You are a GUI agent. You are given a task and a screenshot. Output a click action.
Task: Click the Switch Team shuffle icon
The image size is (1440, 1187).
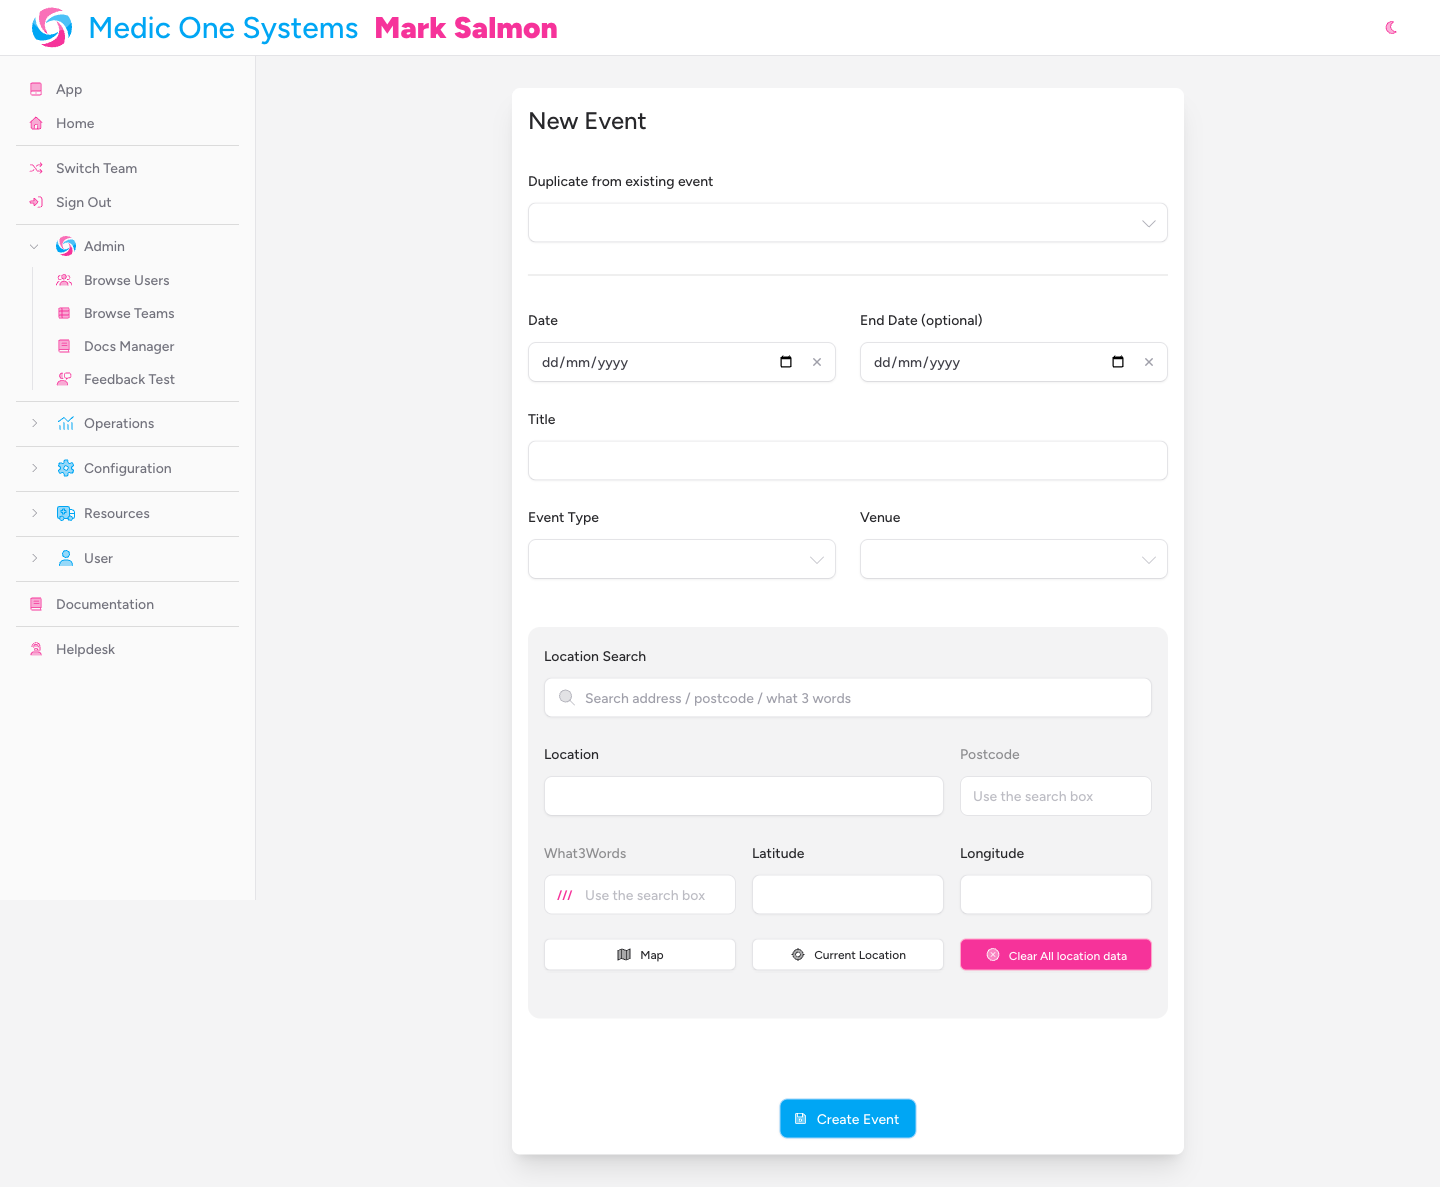pos(36,168)
